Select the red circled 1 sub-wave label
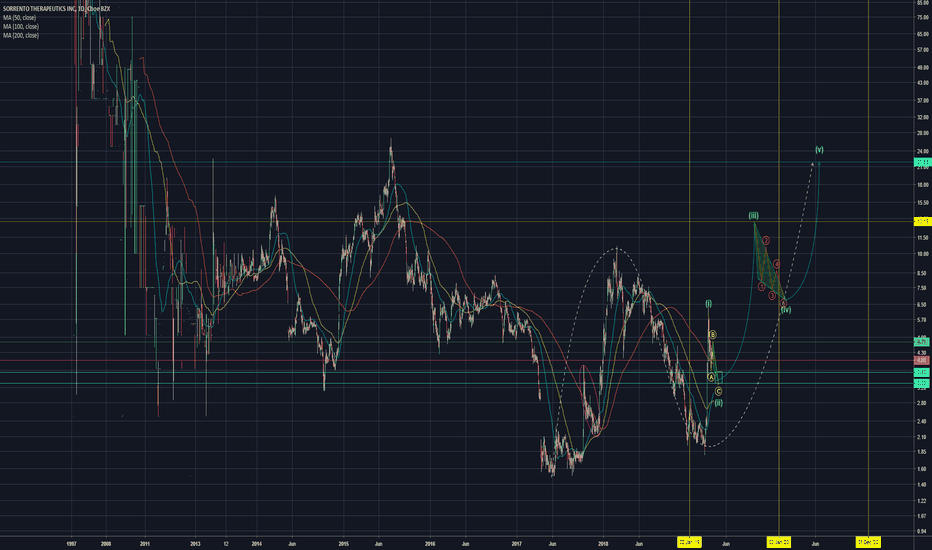The height and width of the screenshot is (550, 932). point(761,287)
